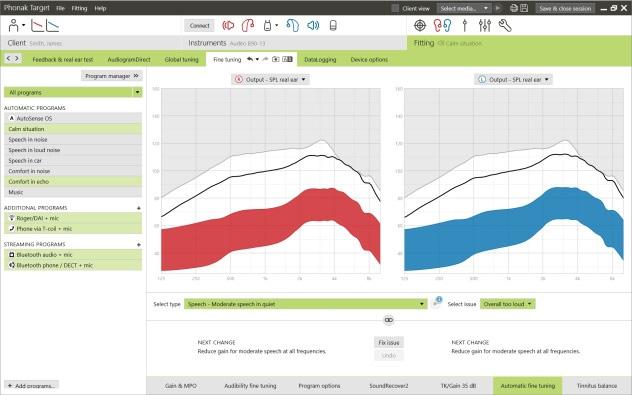
Task: Open the wrench device options icon
Action: point(505,25)
